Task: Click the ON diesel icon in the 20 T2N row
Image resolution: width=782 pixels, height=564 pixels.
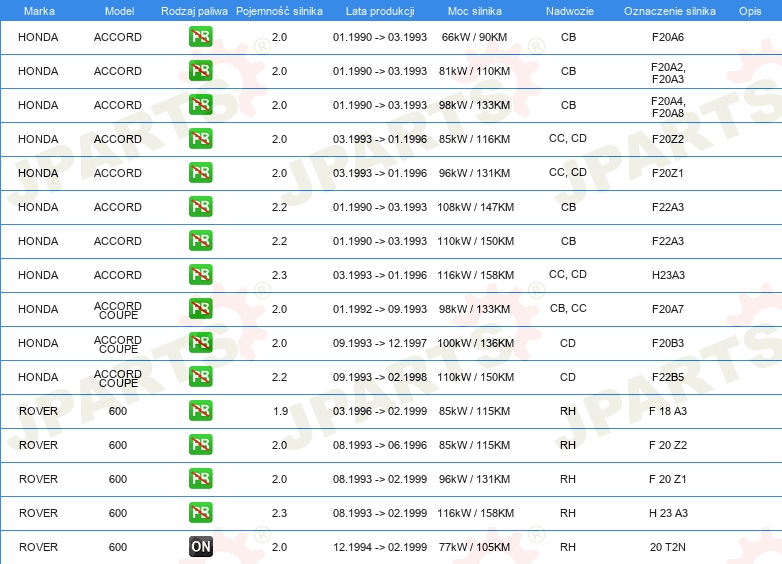Action: click(200, 547)
